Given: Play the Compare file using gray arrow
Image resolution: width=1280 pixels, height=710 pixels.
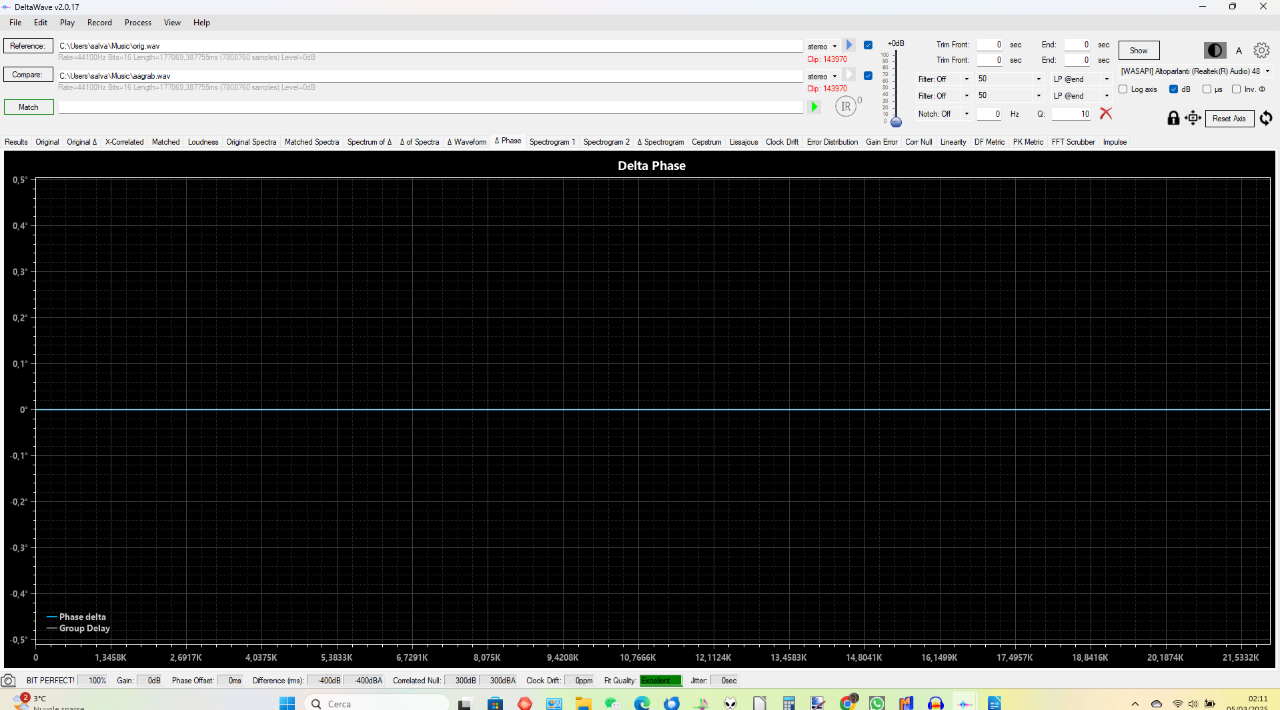Looking at the screenshot, I should (849, 75).
